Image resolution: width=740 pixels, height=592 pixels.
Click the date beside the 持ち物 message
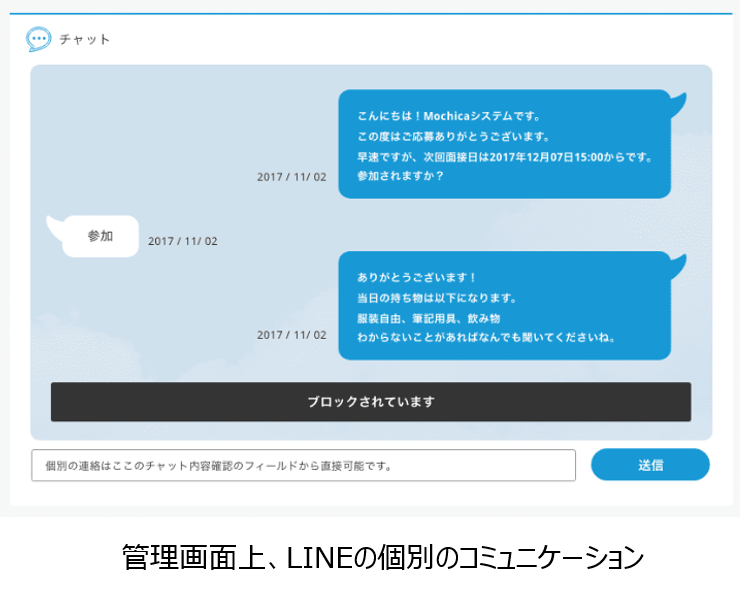coord(292,335)
